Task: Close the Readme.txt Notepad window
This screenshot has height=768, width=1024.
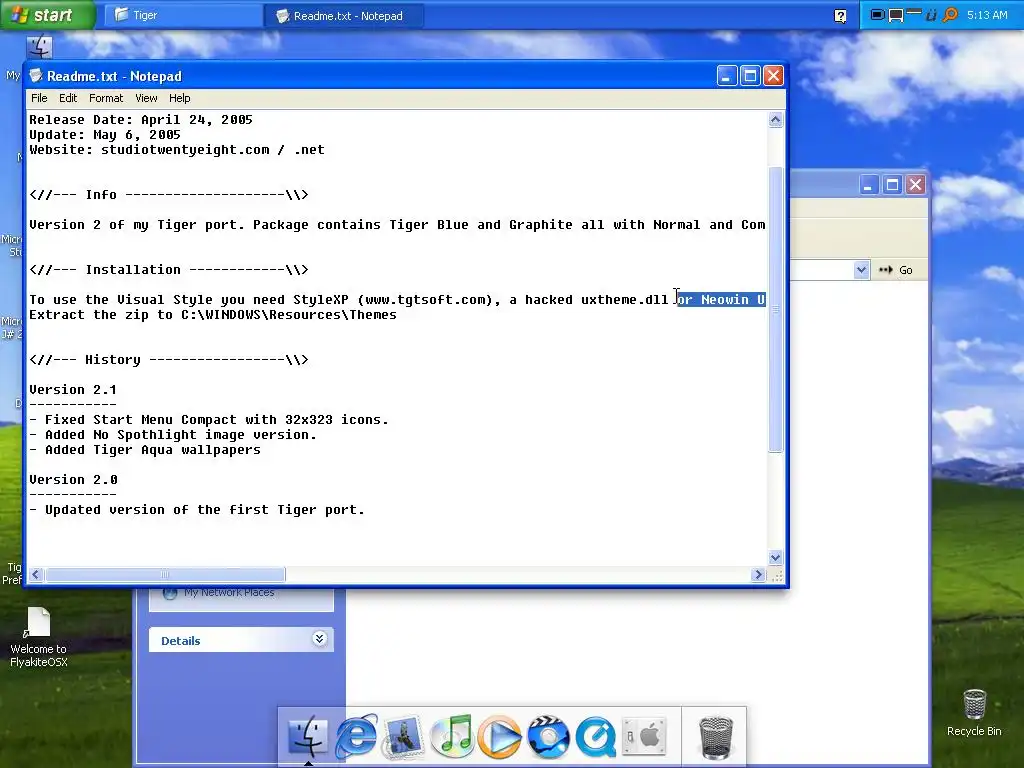Action: 774,76
